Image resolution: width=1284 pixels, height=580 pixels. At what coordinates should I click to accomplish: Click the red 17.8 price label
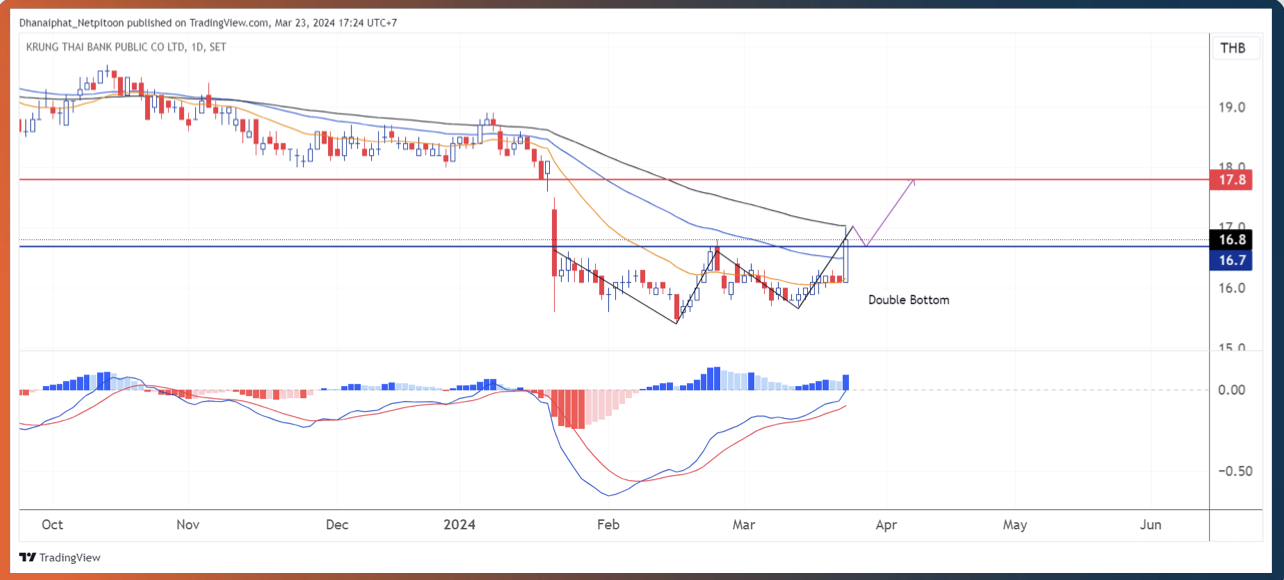(x=1232, y=180)
